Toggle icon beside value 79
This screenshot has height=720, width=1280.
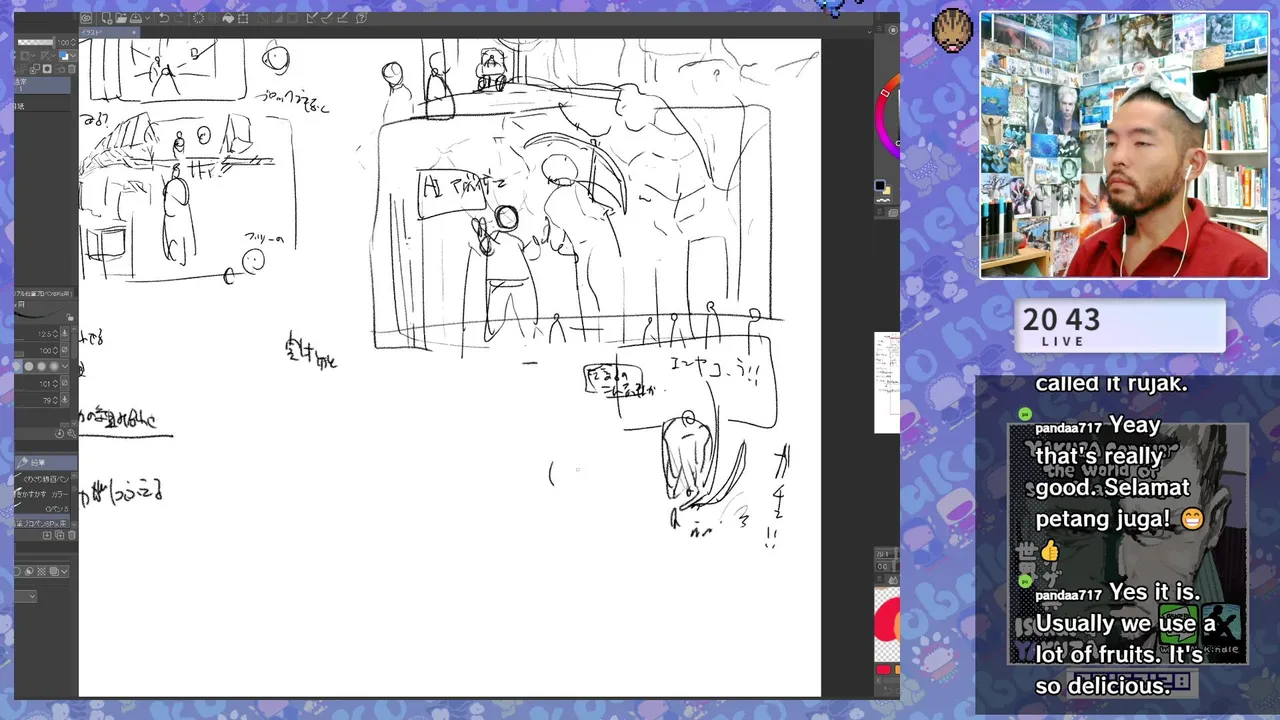coord(64,400)
